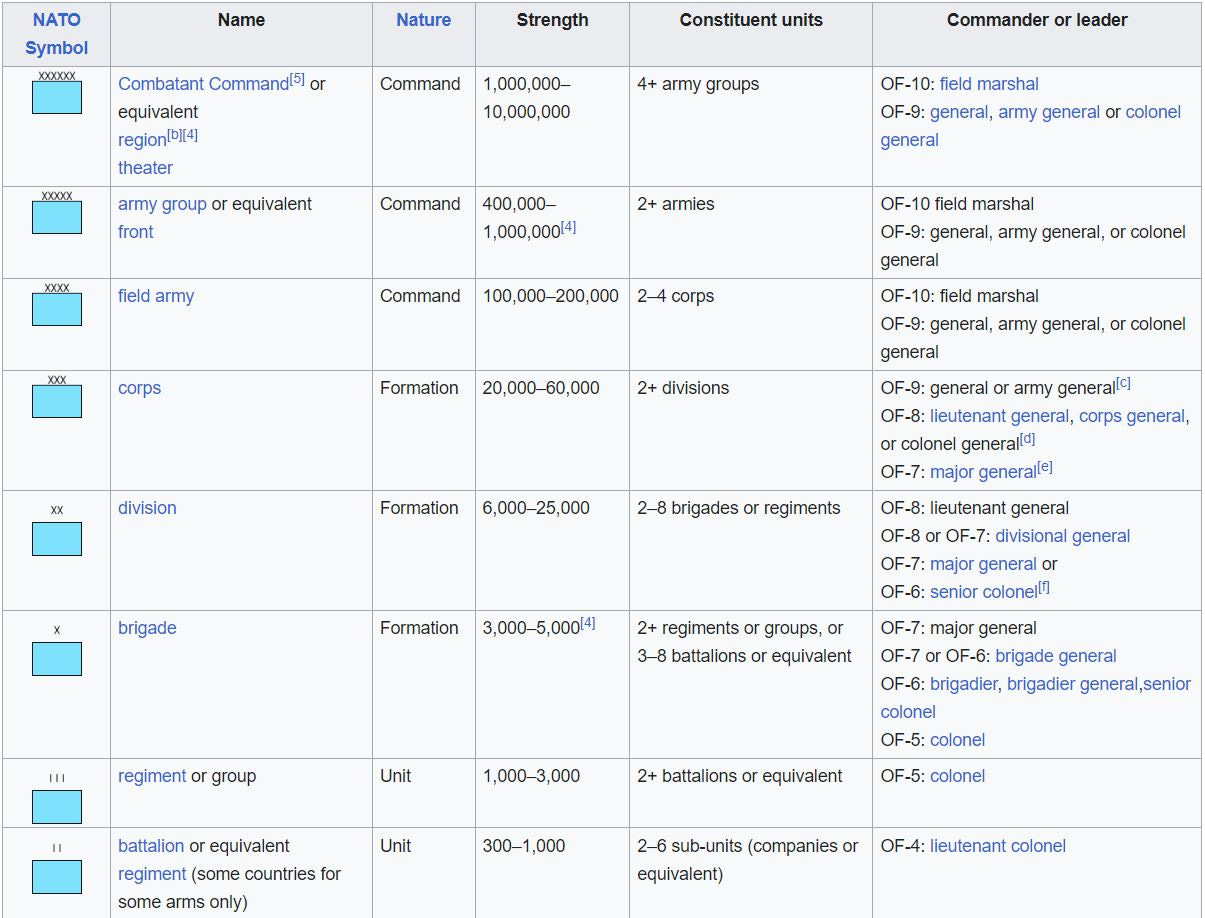Open the battalion link
This screenshot has width=1205, height=918.
coord(151,846)
